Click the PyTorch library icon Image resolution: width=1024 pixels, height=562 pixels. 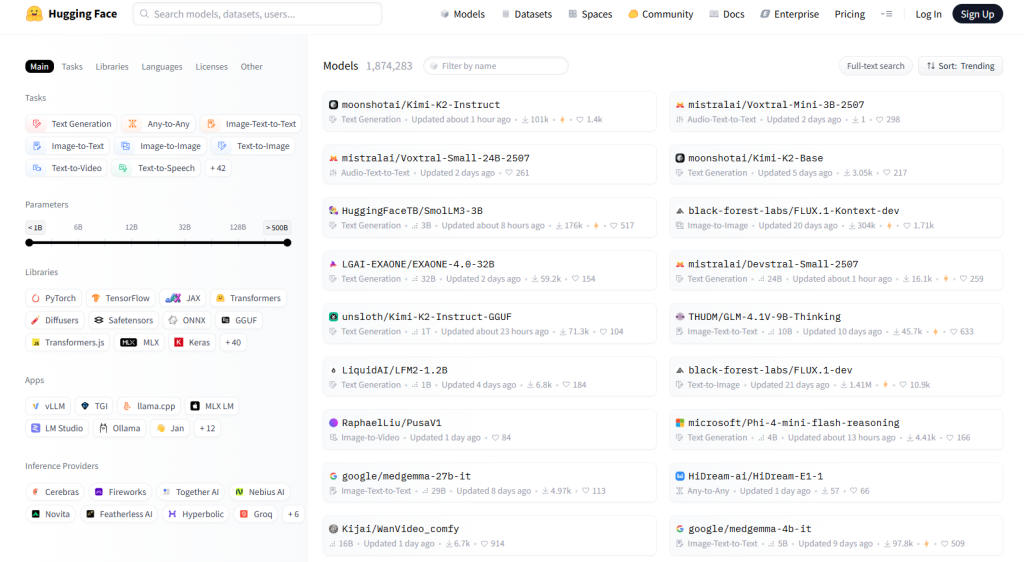pos(36,298)
